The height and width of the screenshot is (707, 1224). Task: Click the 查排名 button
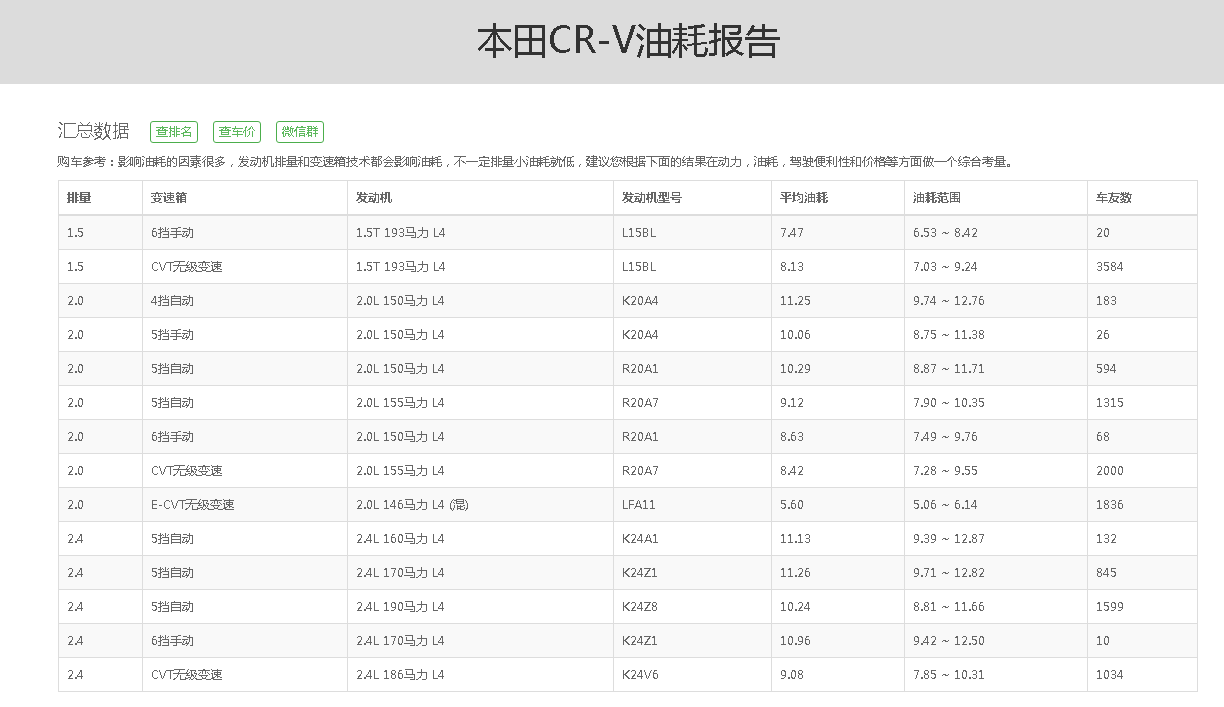[174, 132]
